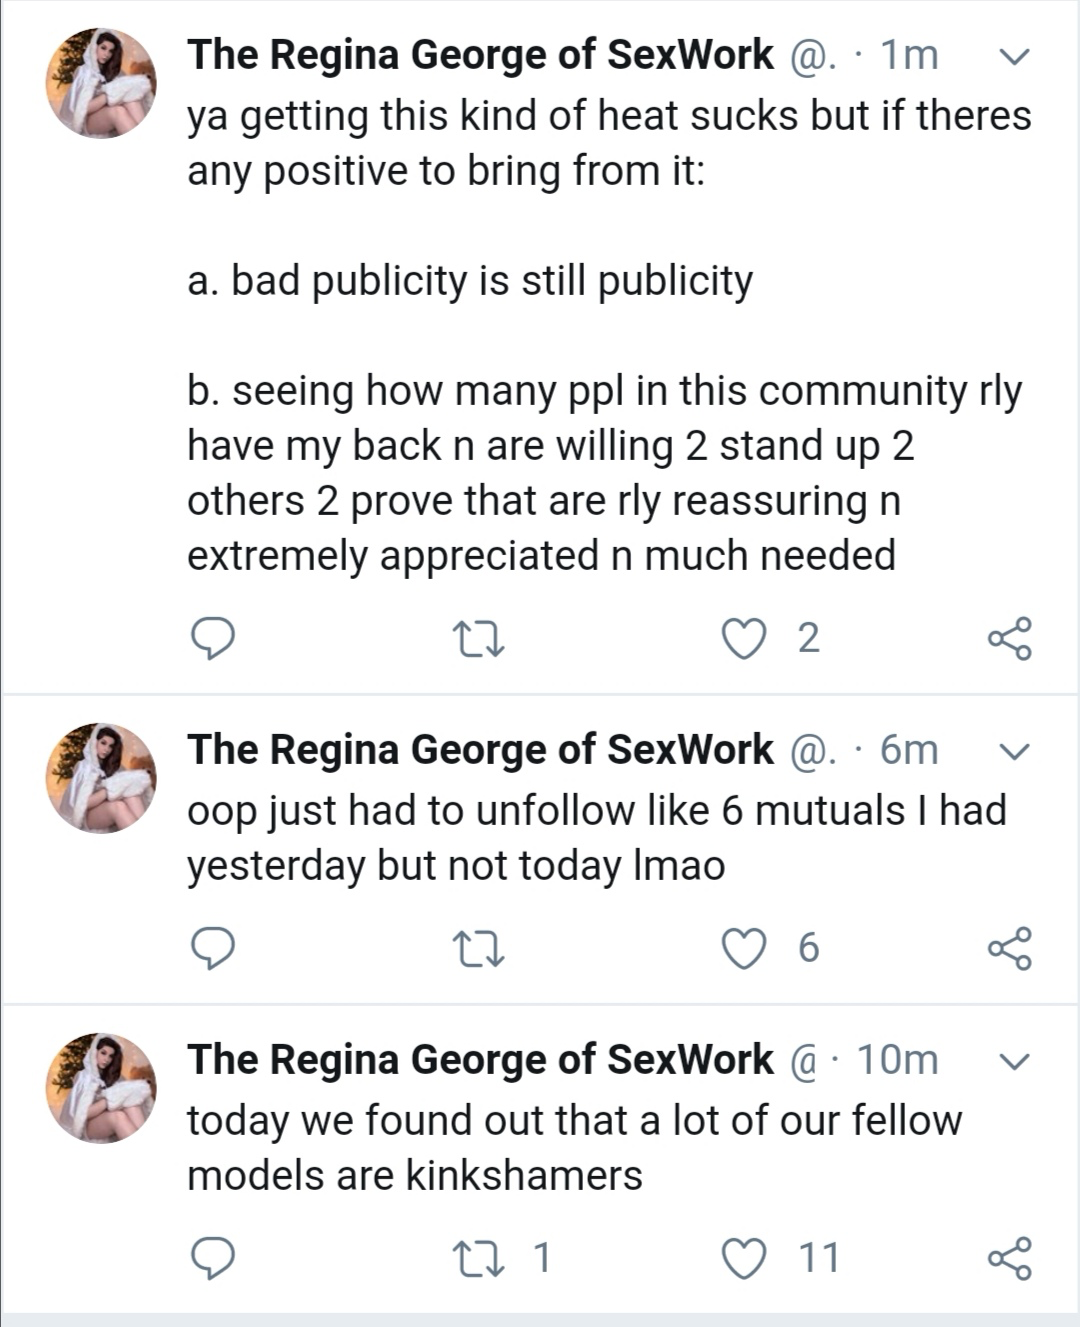Reply to the kinkshamers tweet
1080x1327 pixels.
[x=212, y=1258]
